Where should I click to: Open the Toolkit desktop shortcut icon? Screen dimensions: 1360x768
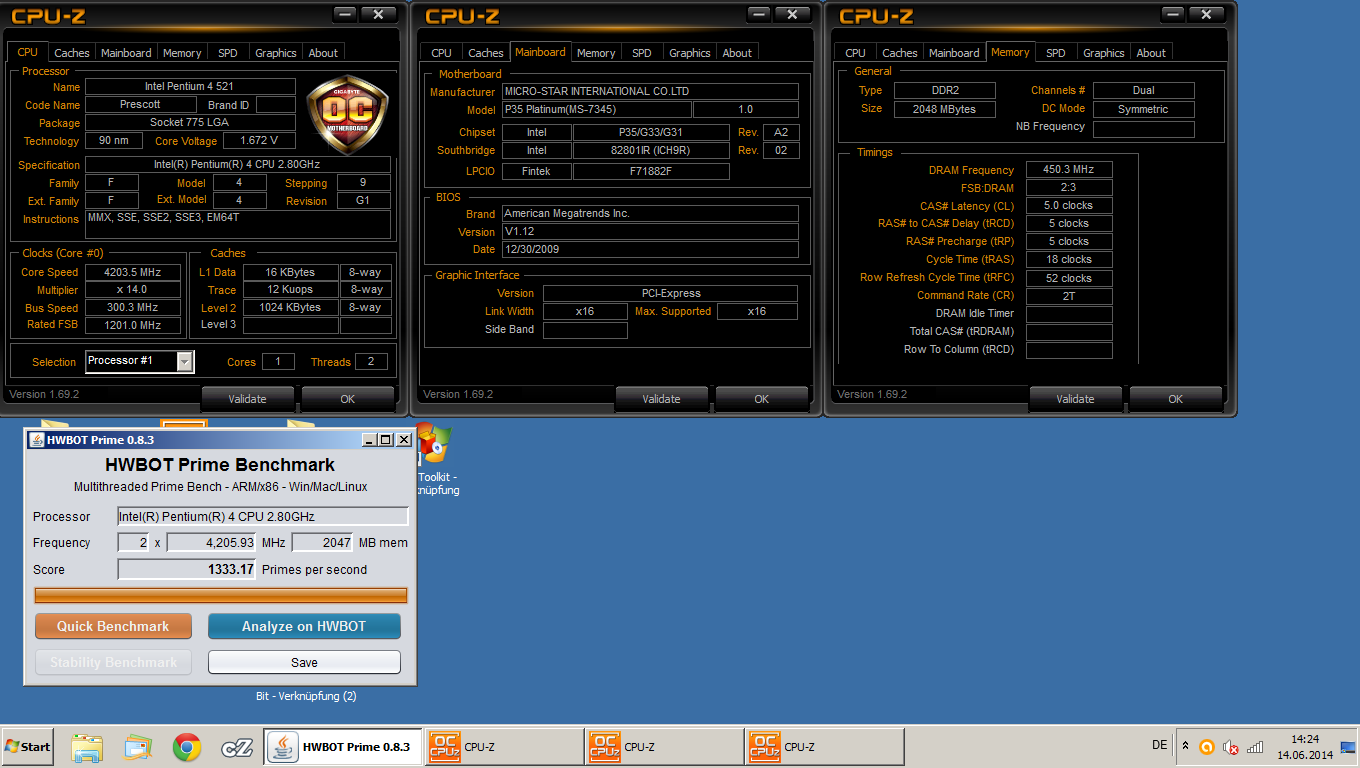[x=433, y=446]
